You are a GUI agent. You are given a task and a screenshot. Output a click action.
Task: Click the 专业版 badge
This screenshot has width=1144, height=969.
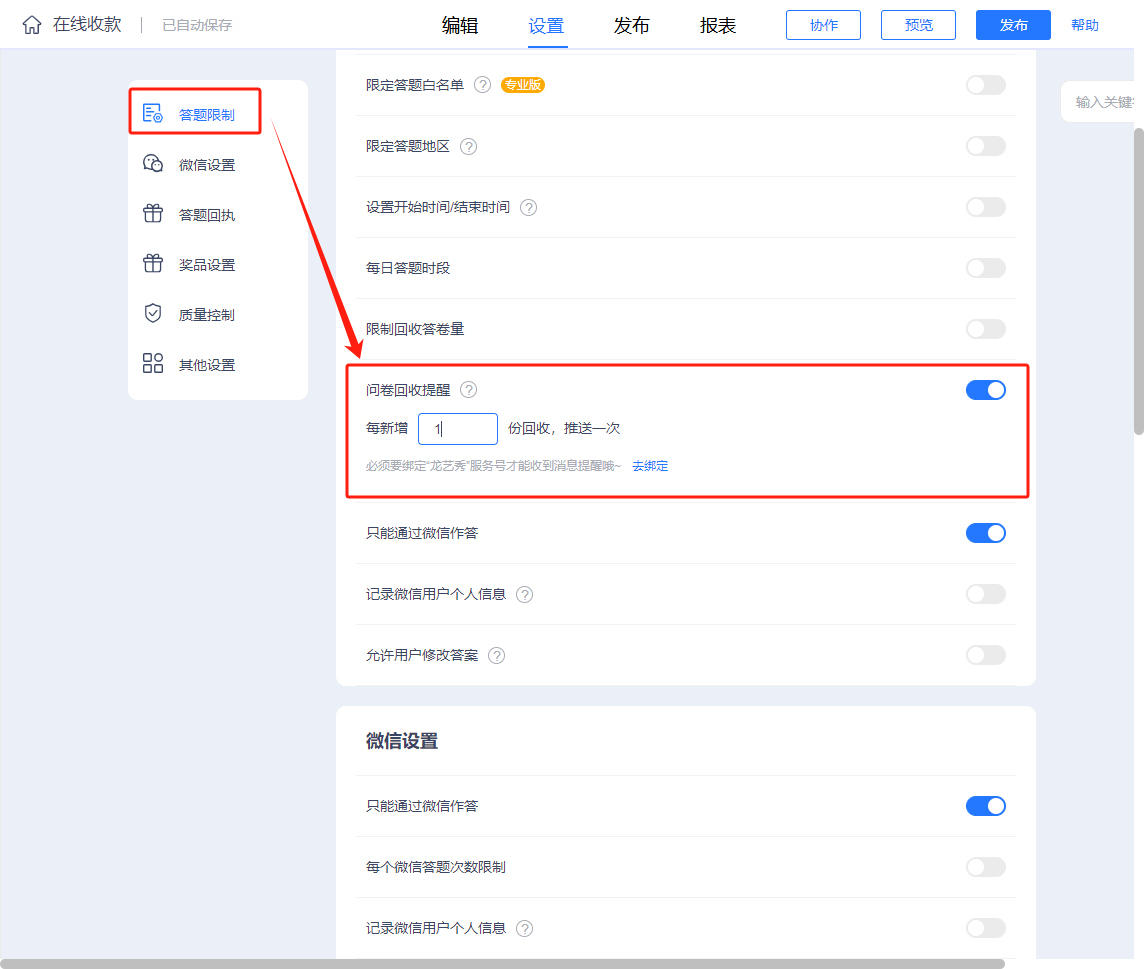click(523, 85)
